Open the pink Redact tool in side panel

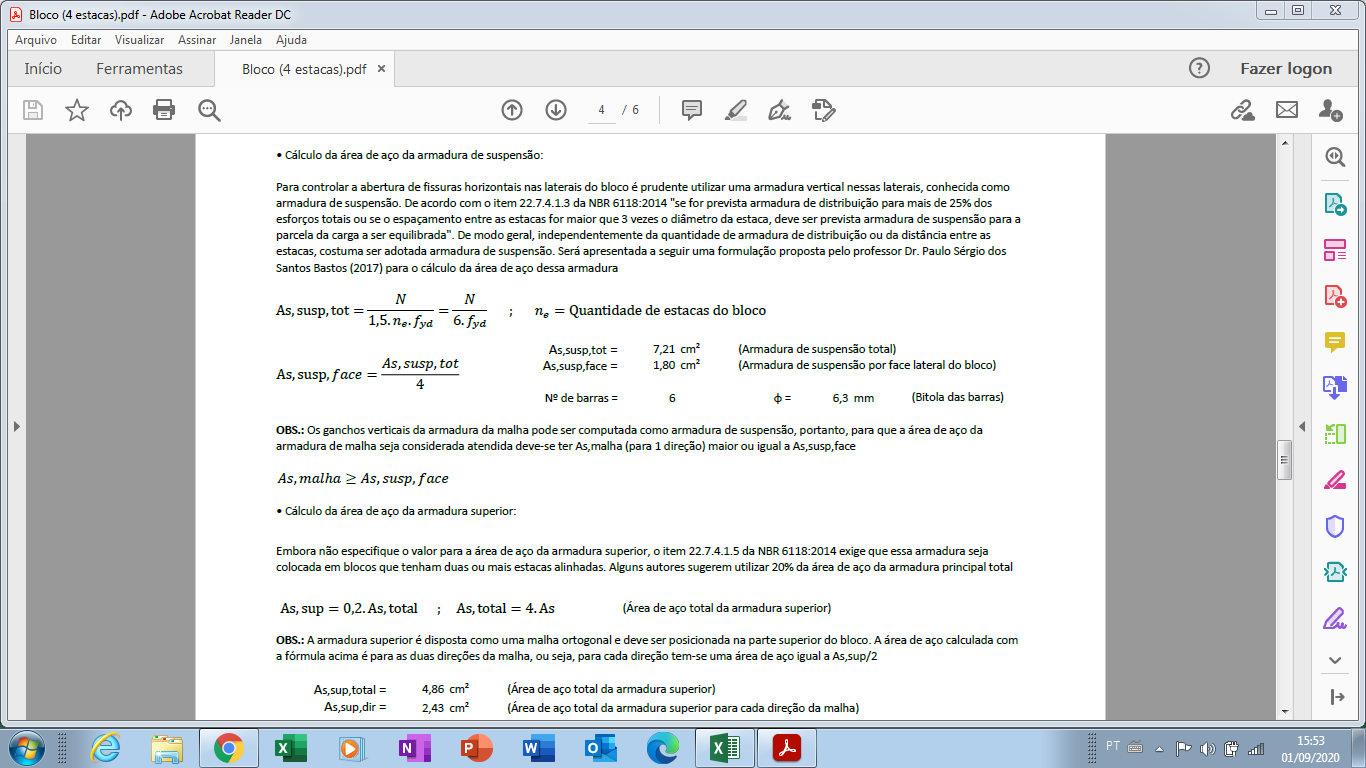(x=1335, y=480)
